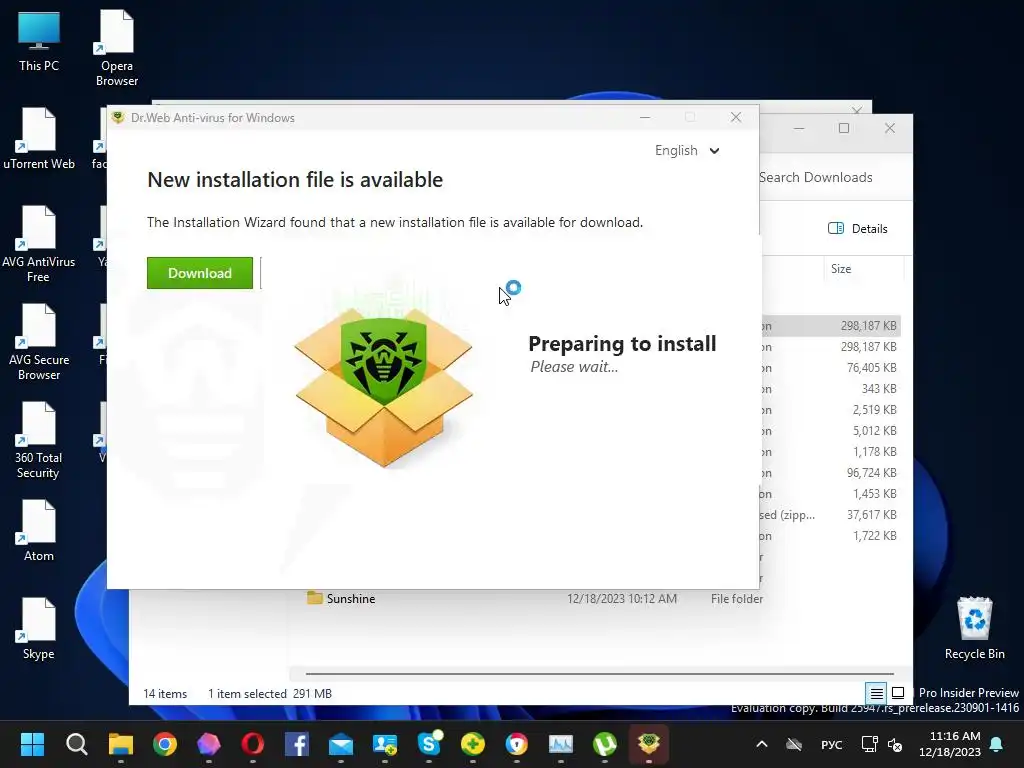This screenshot has width=1024, height=768.
Task: Close the Dr.Web Anti-virus window
Action: point(736,117)
